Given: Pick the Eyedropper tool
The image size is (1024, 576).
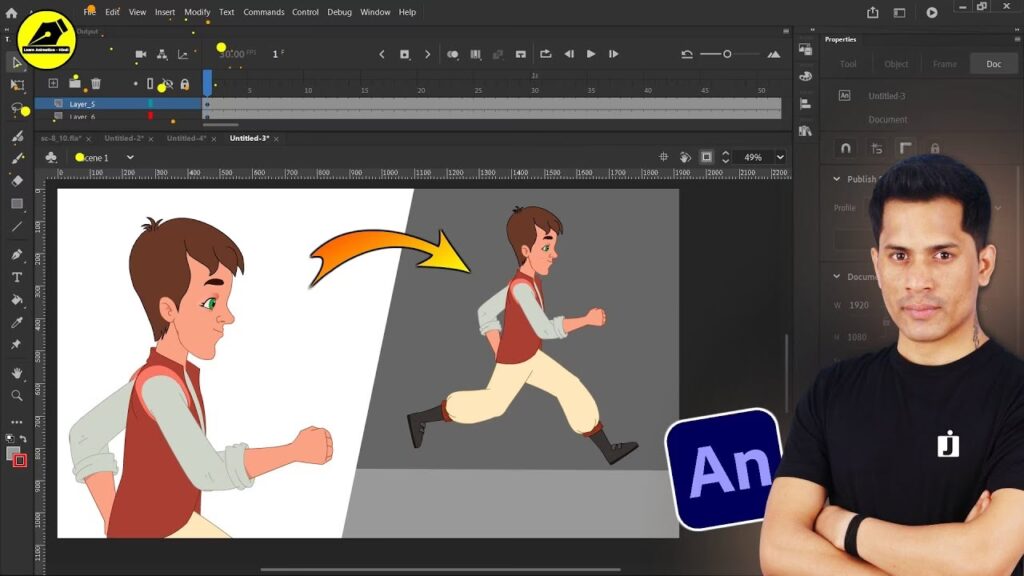Looking at the screenshot, I should tap(17, 322).
